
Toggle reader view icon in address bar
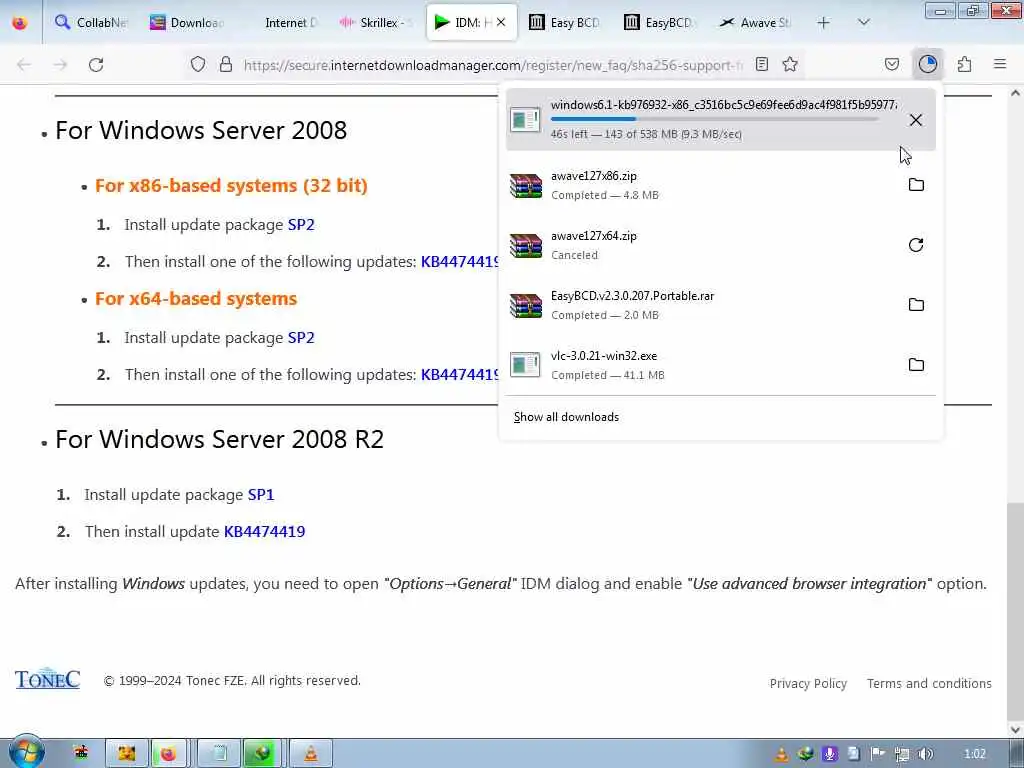click(x=761, y=64)
